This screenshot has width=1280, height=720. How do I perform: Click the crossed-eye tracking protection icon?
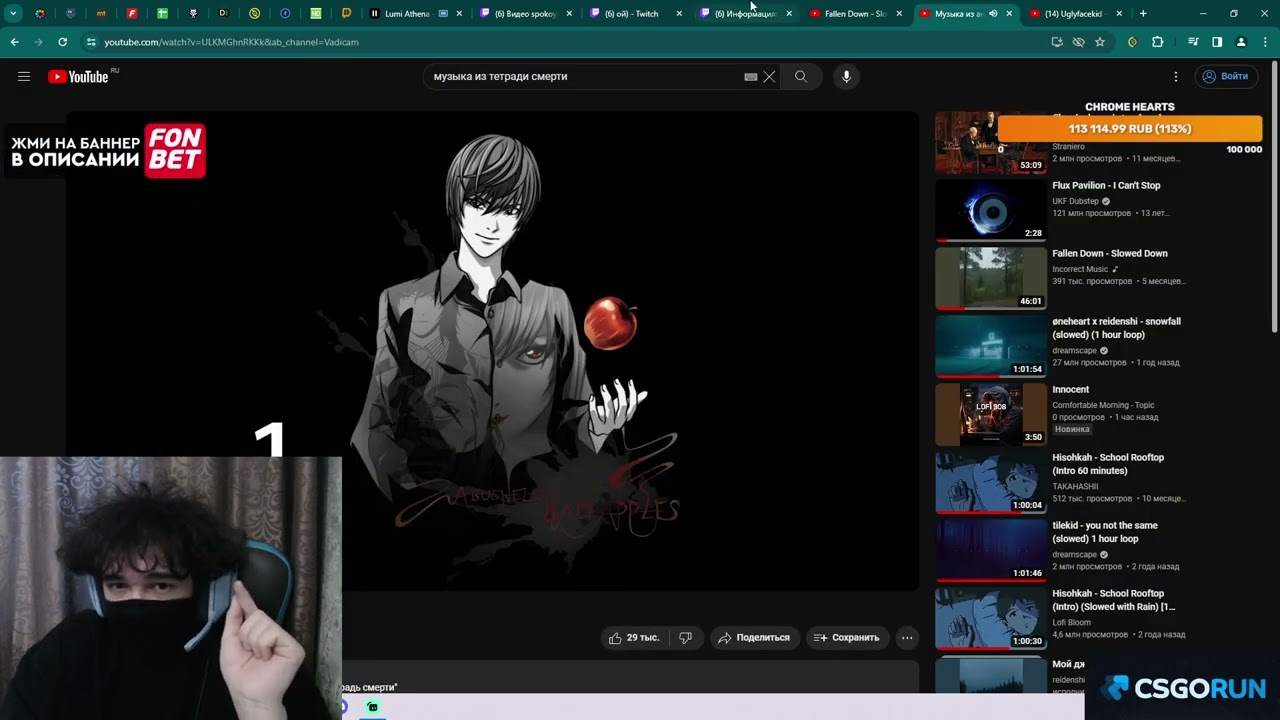(1078, 42)
